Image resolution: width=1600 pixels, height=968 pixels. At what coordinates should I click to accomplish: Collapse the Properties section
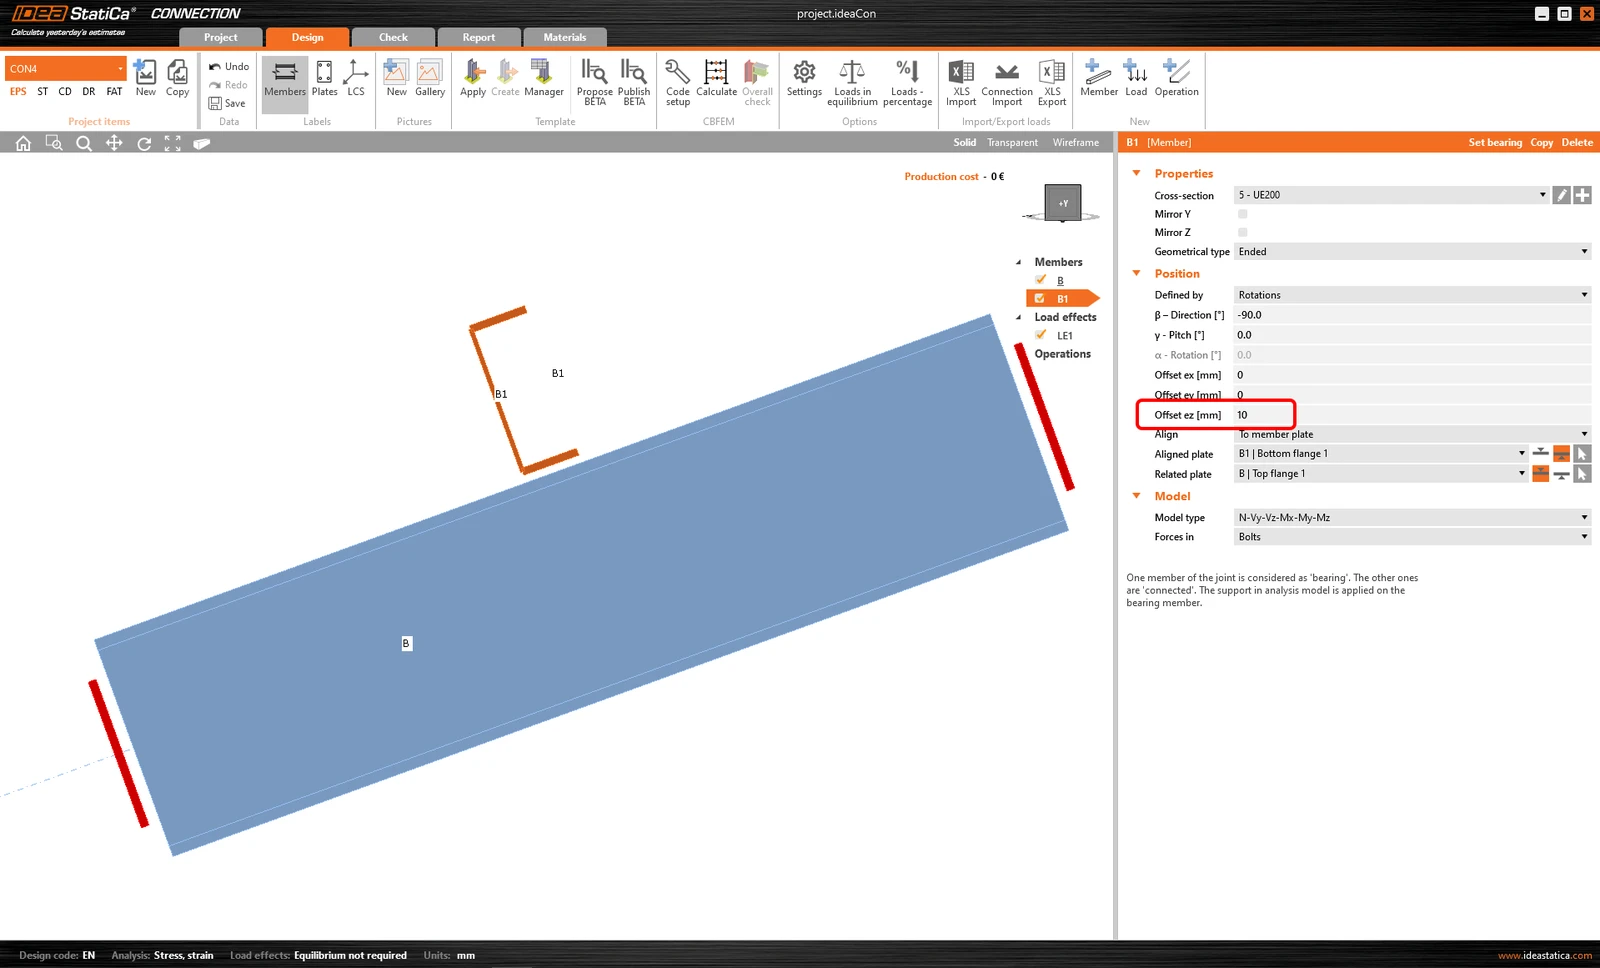pos(1136,173)
